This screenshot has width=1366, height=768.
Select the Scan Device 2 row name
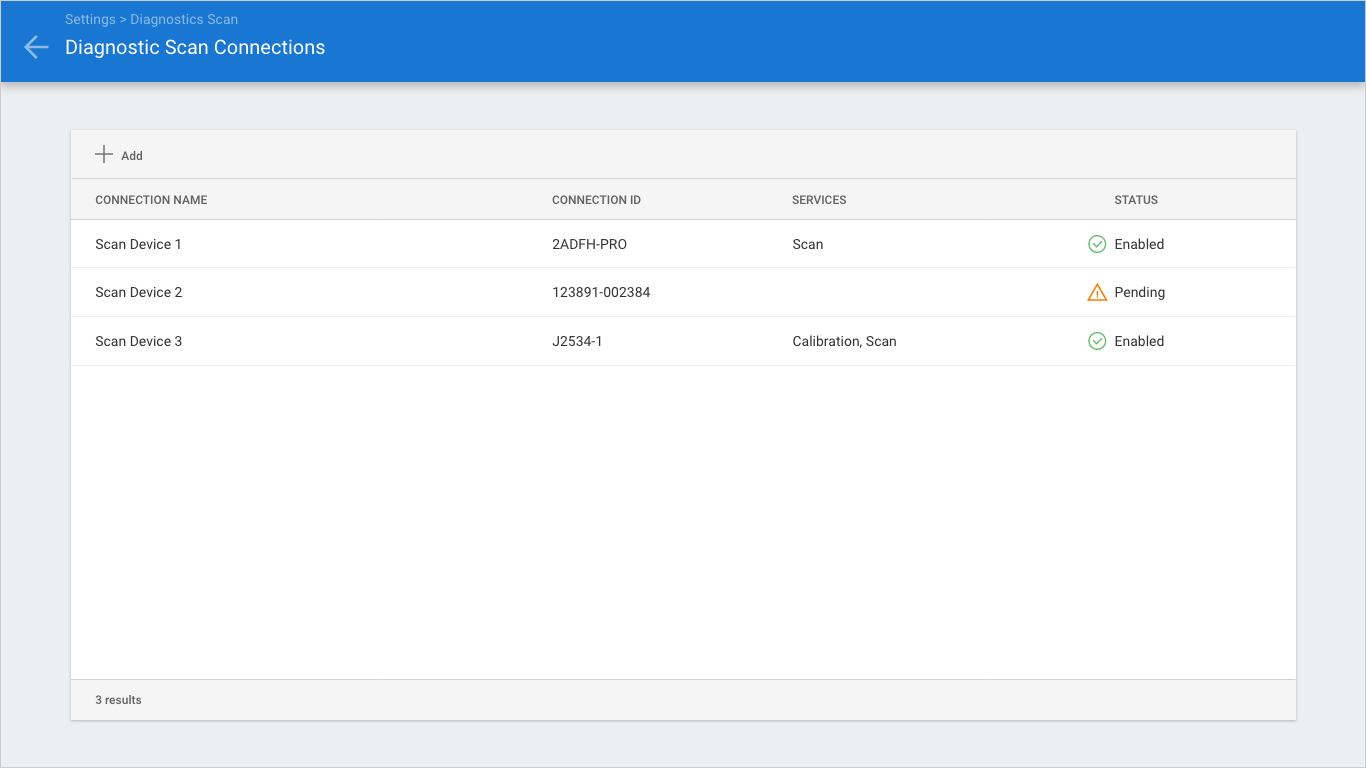(138, 292)
